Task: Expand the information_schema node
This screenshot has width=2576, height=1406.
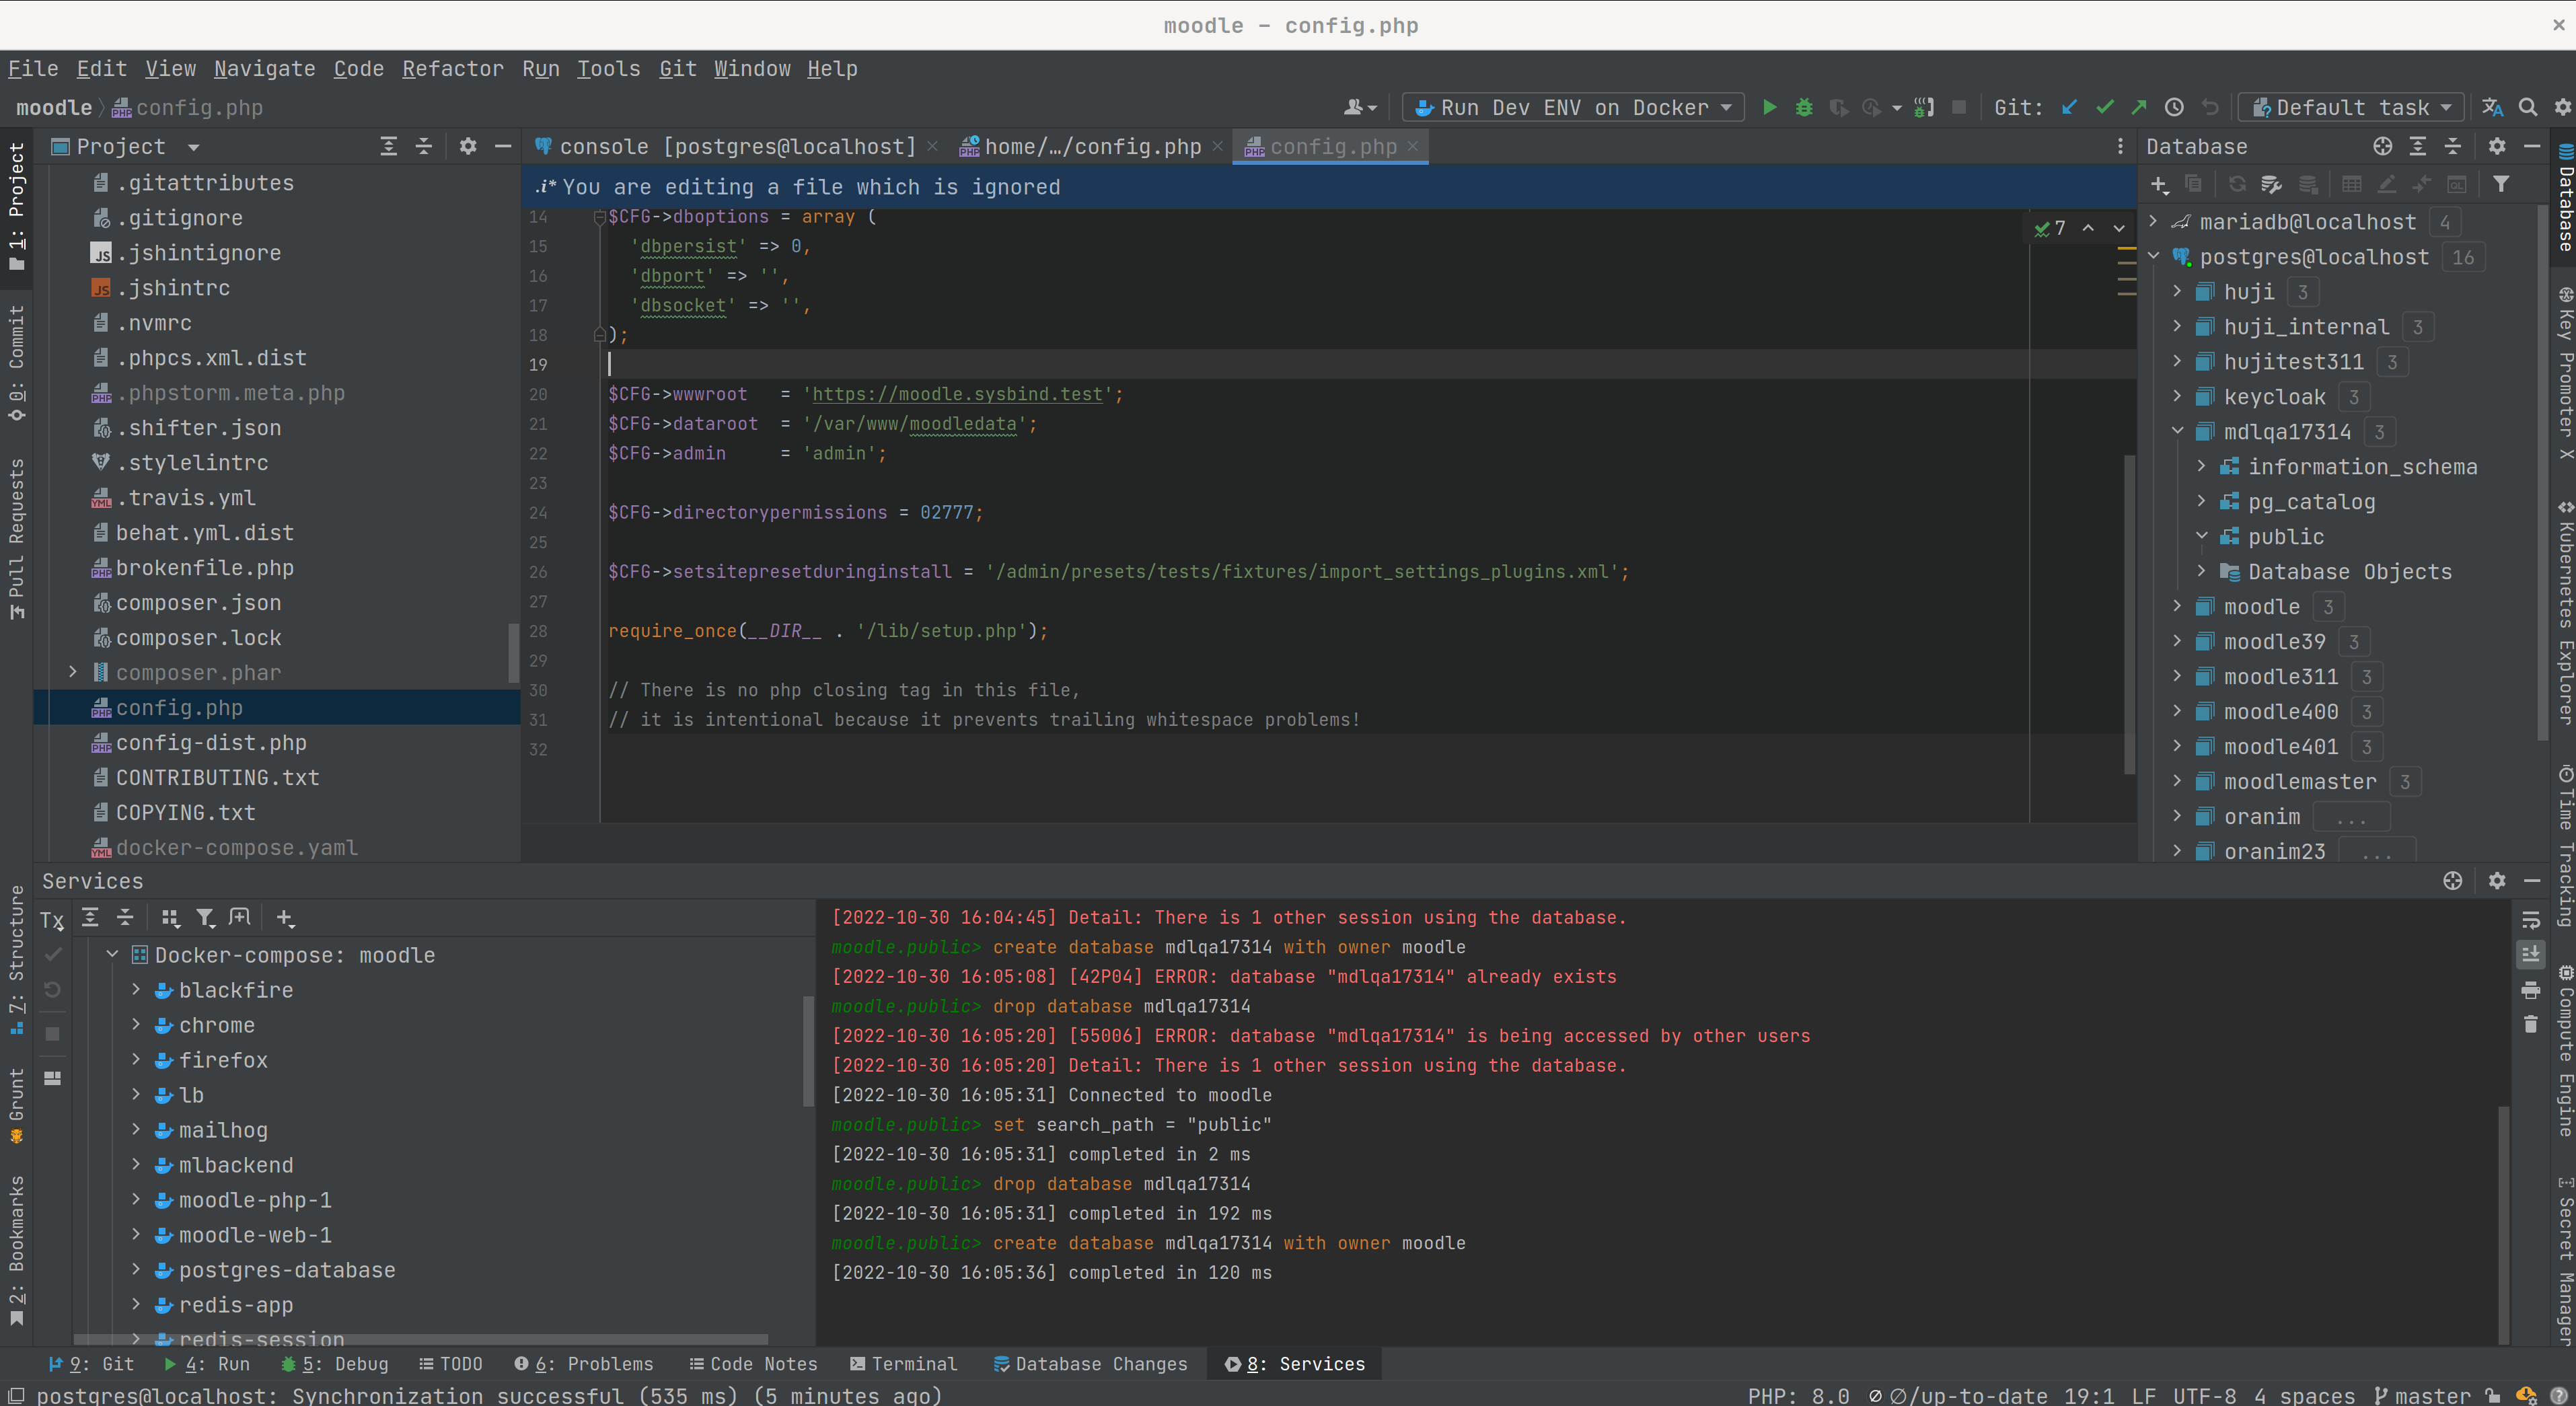Action: [2201, 466]
